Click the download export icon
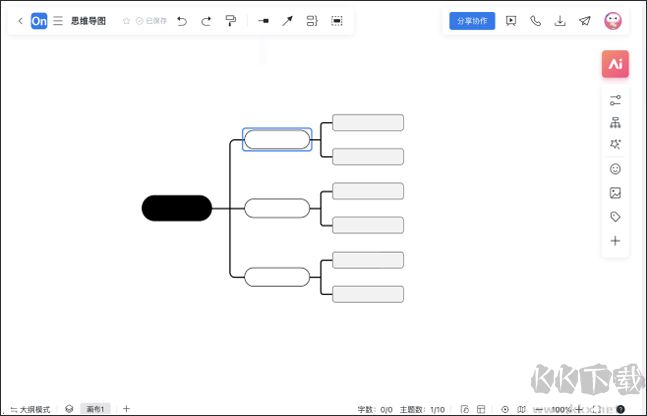The height and width of the screenshot is (416, 647). tap(560, 20)
